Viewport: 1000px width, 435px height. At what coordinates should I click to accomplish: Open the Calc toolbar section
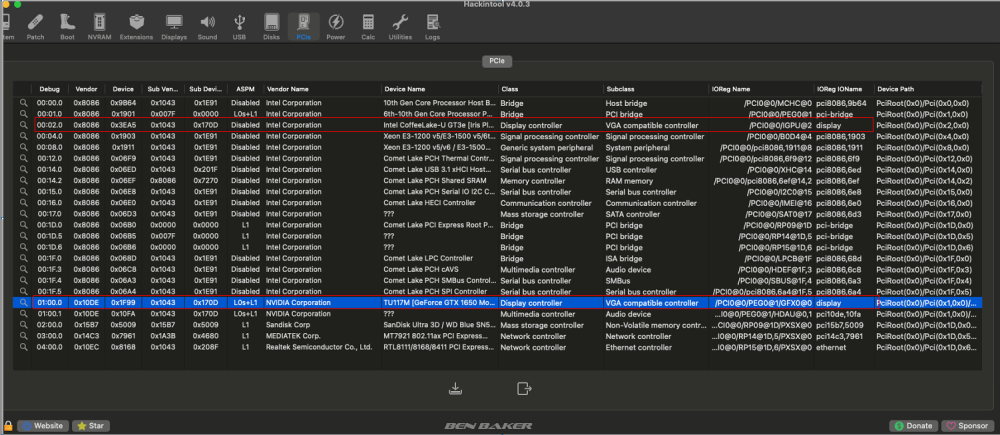click(368, 26)
